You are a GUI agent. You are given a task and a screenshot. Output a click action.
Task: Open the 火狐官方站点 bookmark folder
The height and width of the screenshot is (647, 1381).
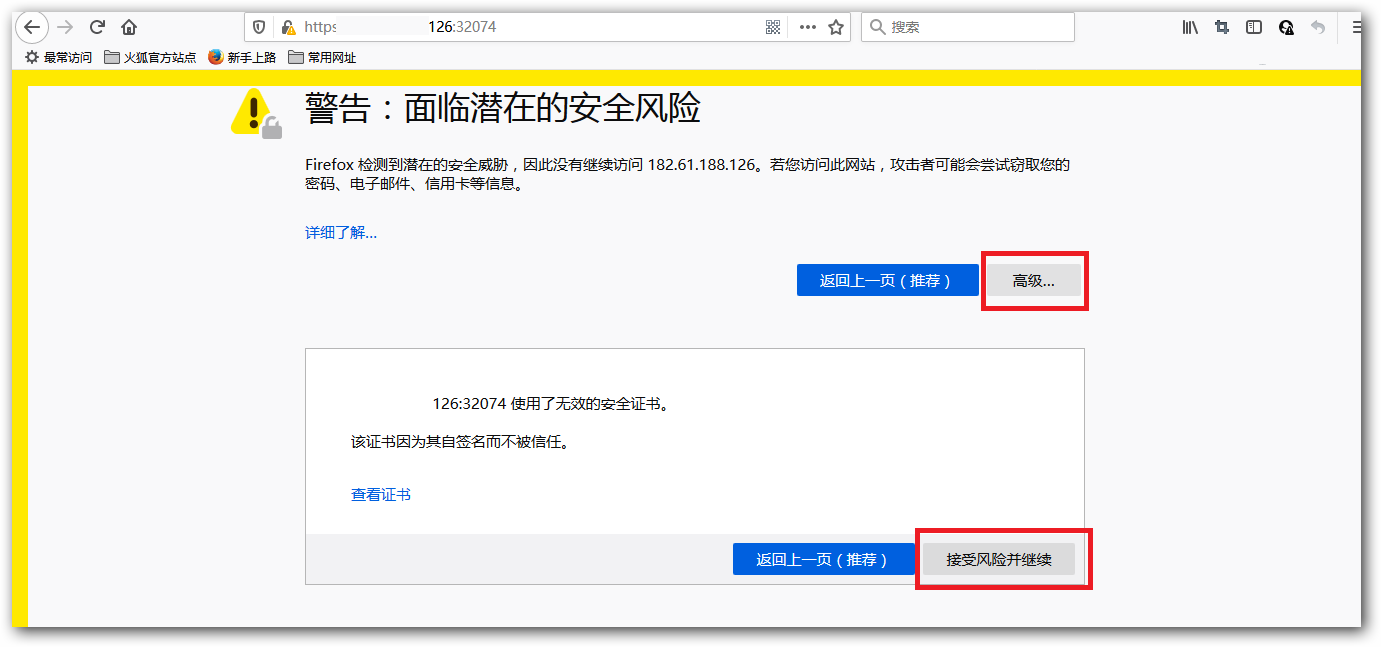click(x=150, y=57)
